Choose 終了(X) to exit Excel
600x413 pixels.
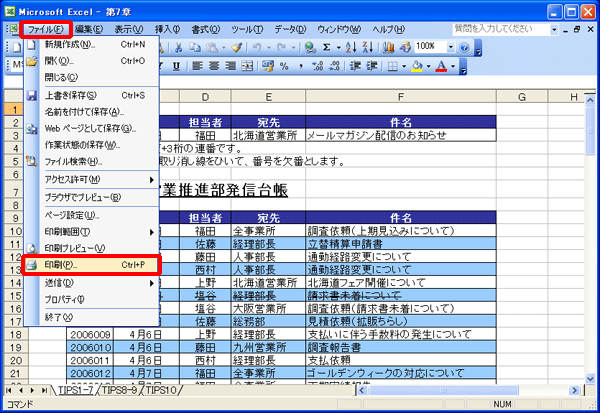coord(91,317)
